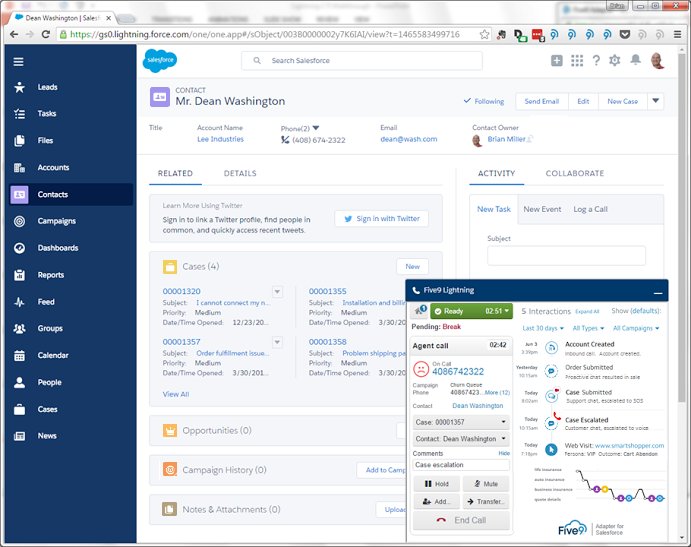Open Campaigns in the sidebar
The height and width of the screenshot is (547, 691).
pos(56,221)
